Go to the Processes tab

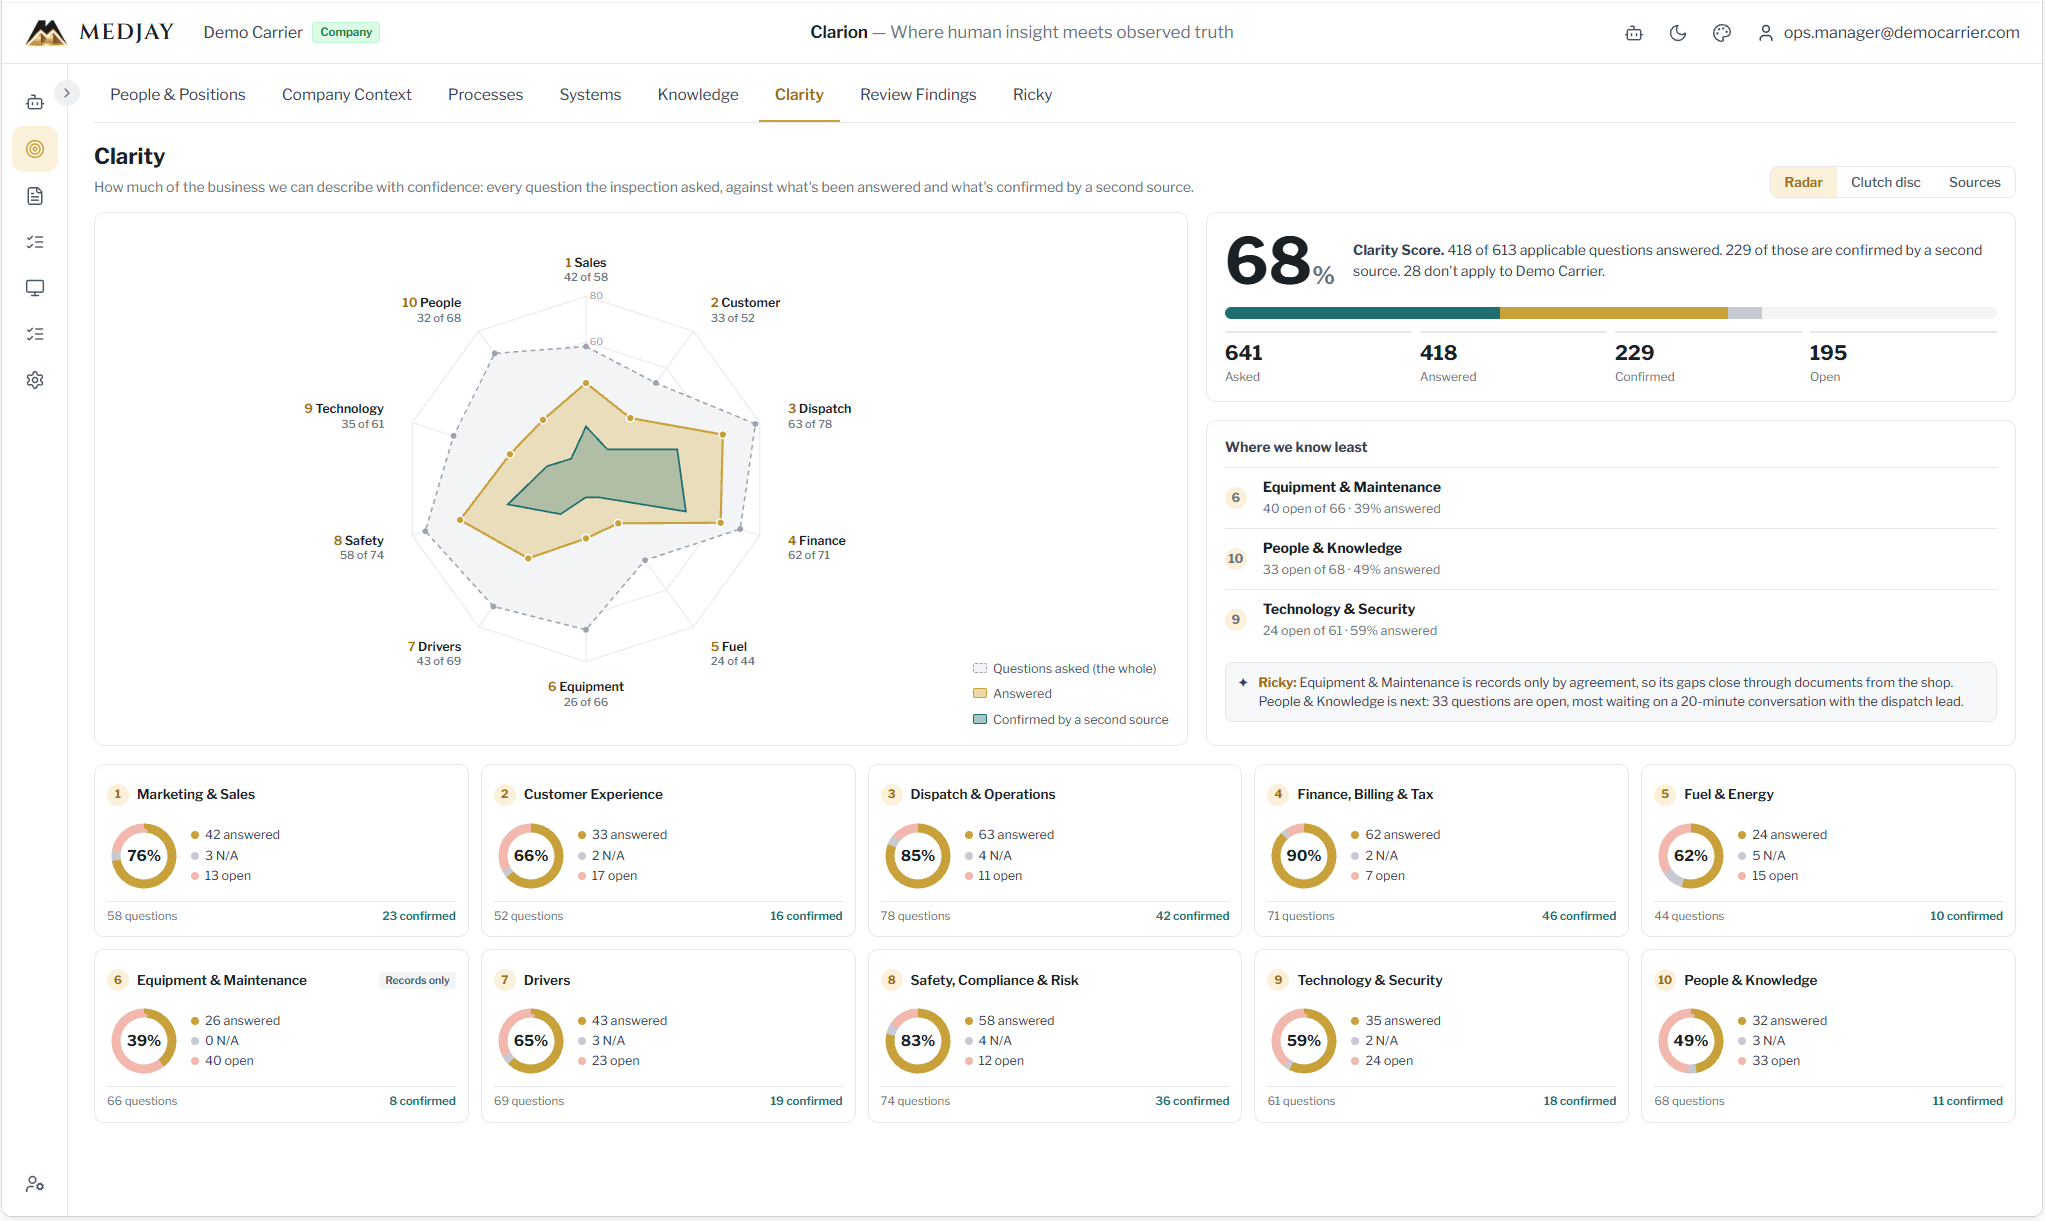(485, 94)
